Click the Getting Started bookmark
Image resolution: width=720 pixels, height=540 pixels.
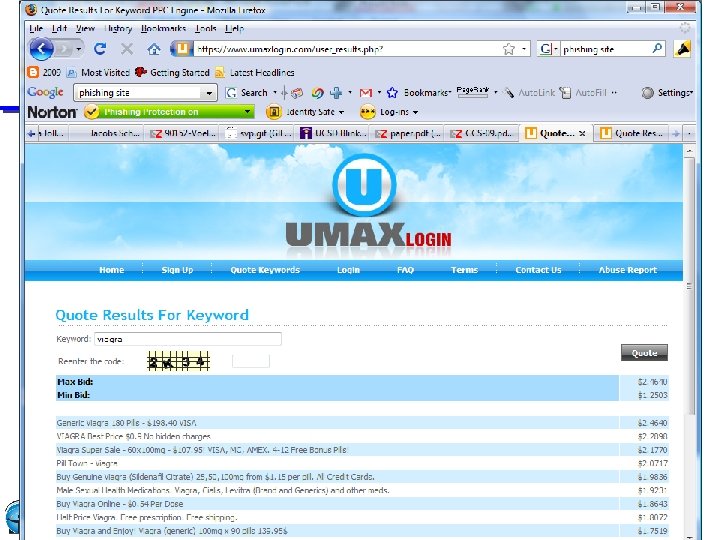(172, 73)
